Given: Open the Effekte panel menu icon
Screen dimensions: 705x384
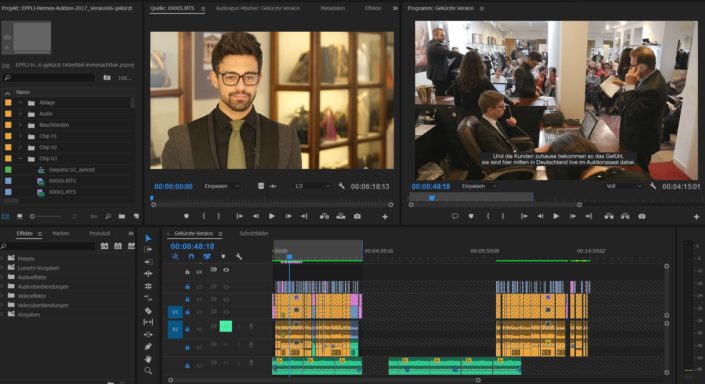Looking at the screenshot, I should click(x=40, y=234).
